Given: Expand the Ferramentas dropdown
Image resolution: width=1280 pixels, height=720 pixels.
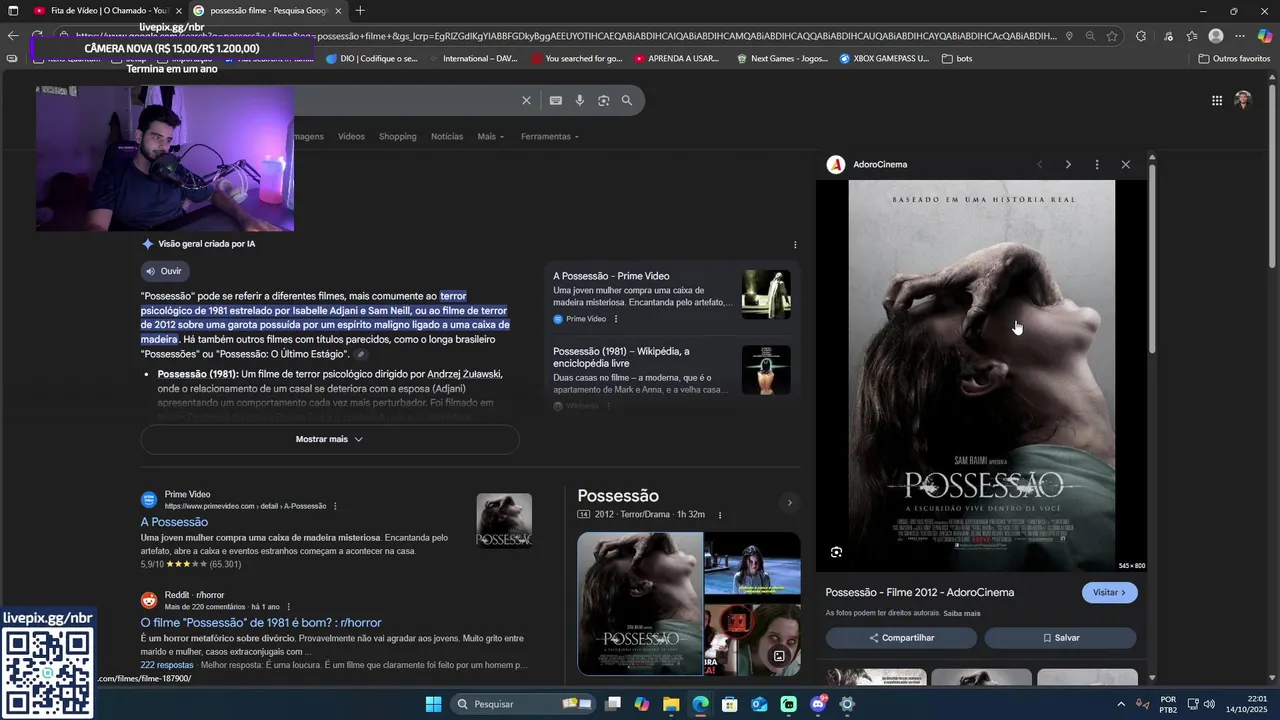Looking at the screenshot, I should click(x=549, y=137).
